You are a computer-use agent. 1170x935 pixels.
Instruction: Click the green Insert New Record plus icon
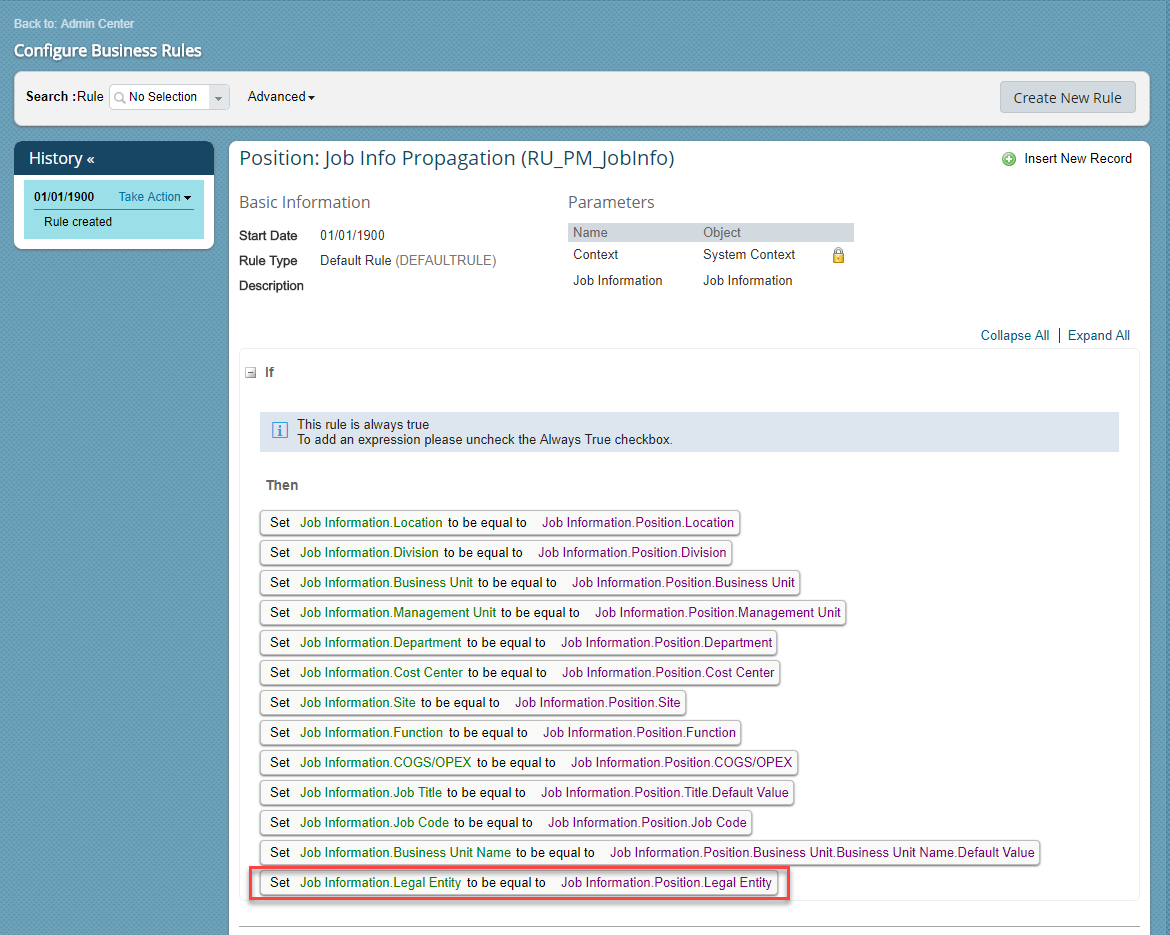point(1008,159)
